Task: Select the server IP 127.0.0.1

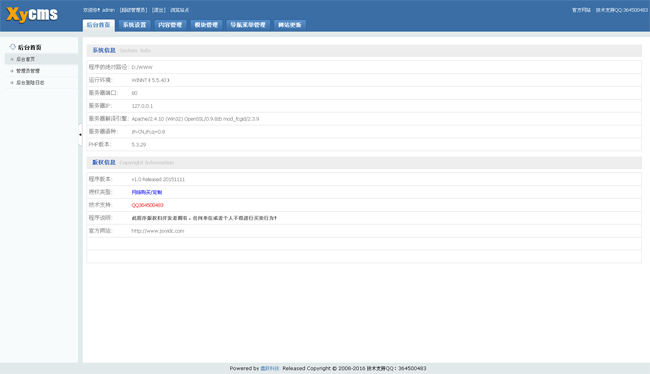Action: [142, 106]
